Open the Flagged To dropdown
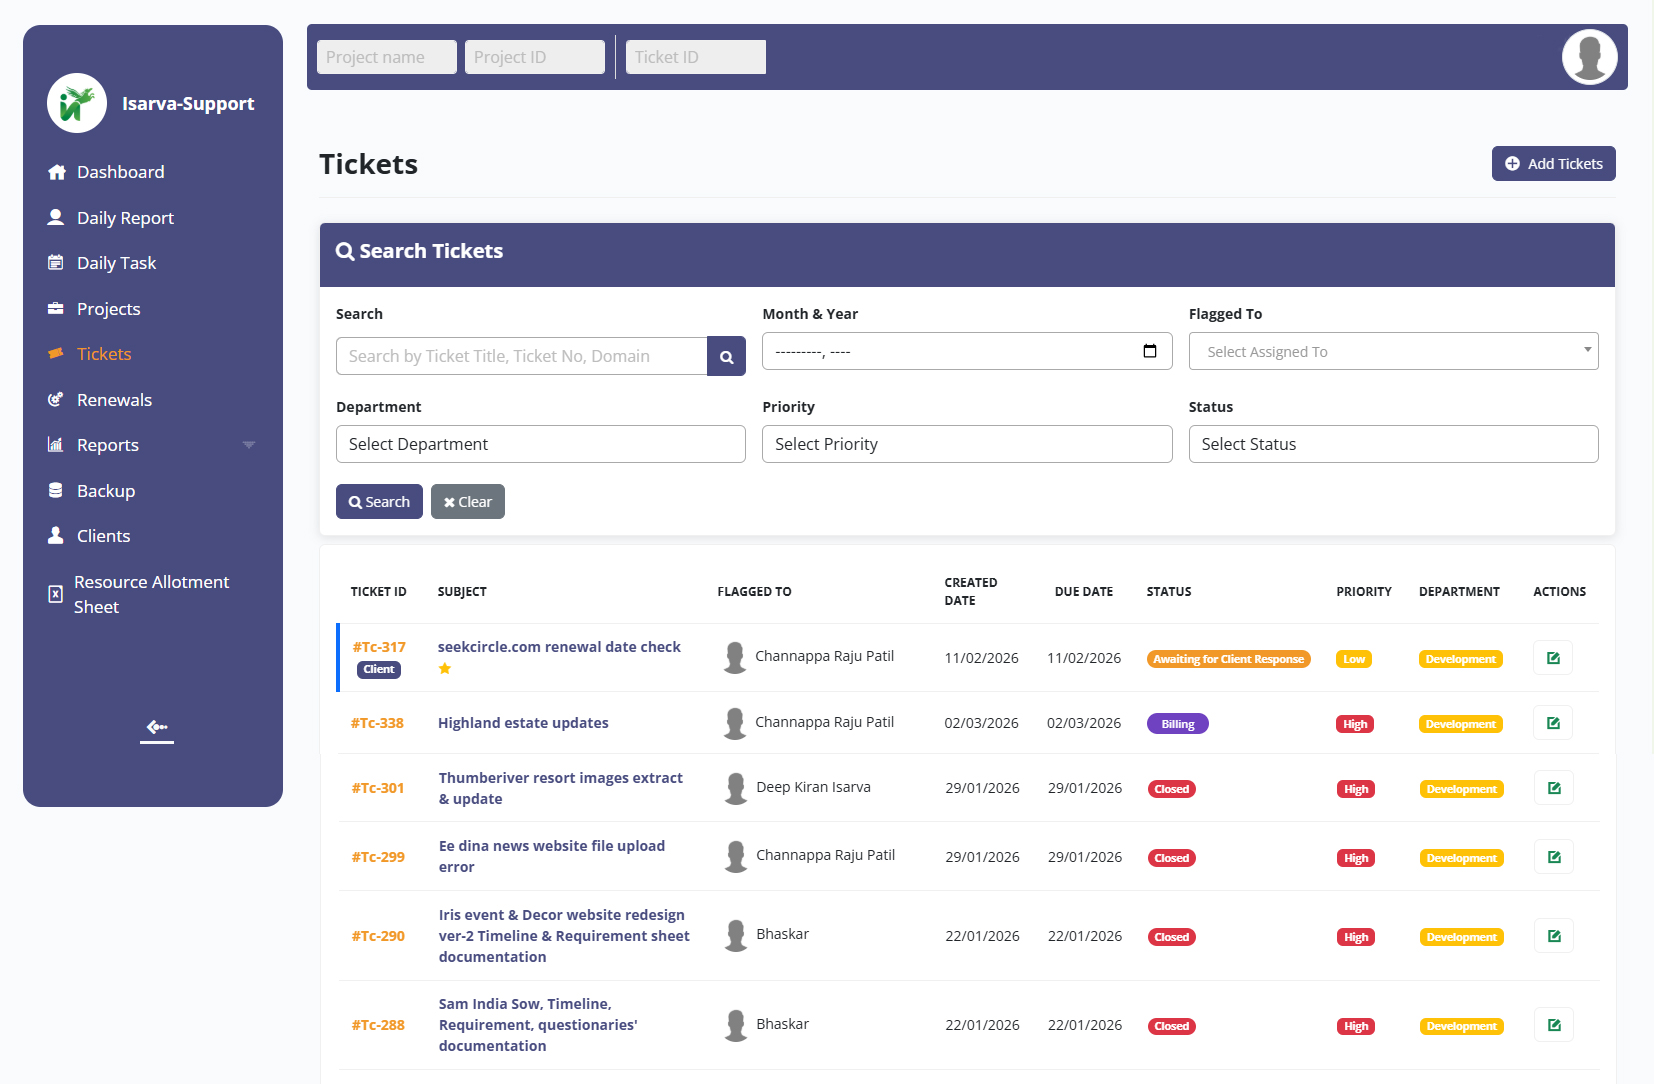 click(1392, 351)
